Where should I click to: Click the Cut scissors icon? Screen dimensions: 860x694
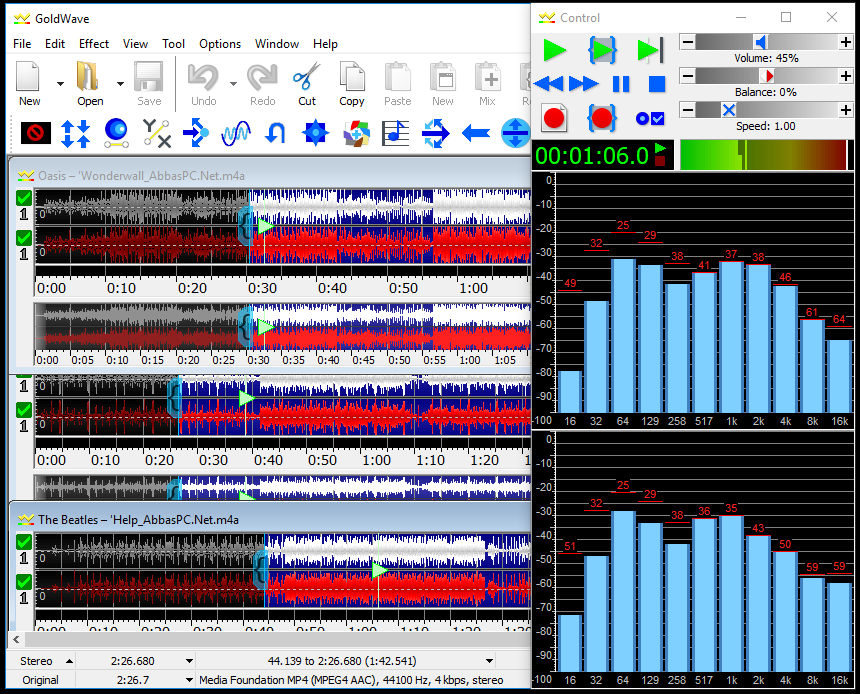click(307, 84)
